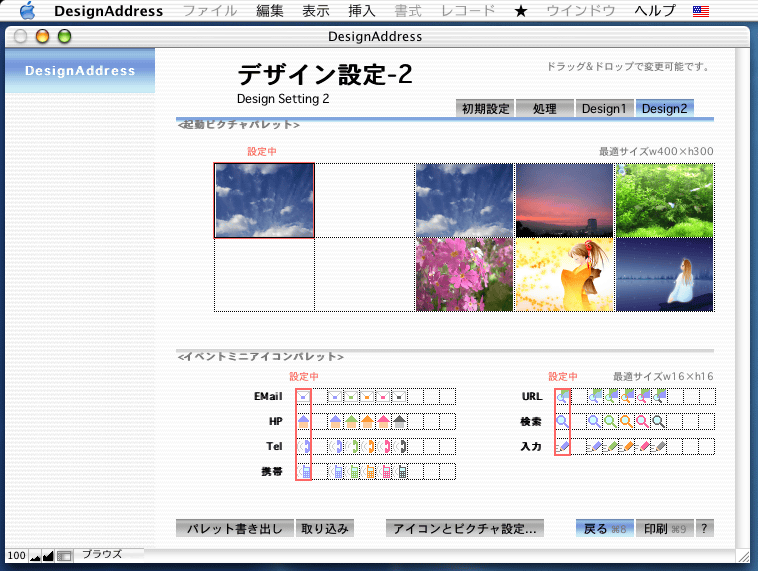Click the currently set 検索 icon slot

point(562,422)
